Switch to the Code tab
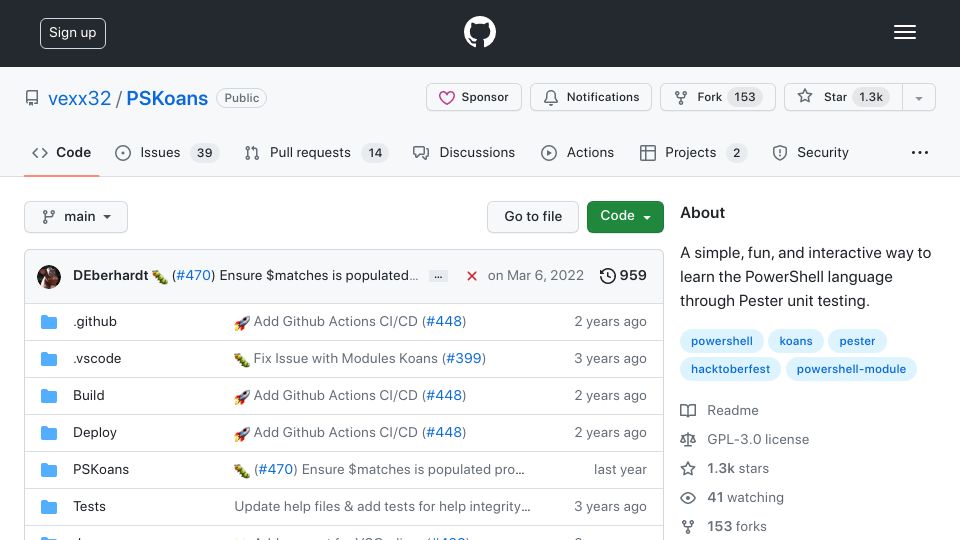960x540 pixels. click(x=61, y=152)
